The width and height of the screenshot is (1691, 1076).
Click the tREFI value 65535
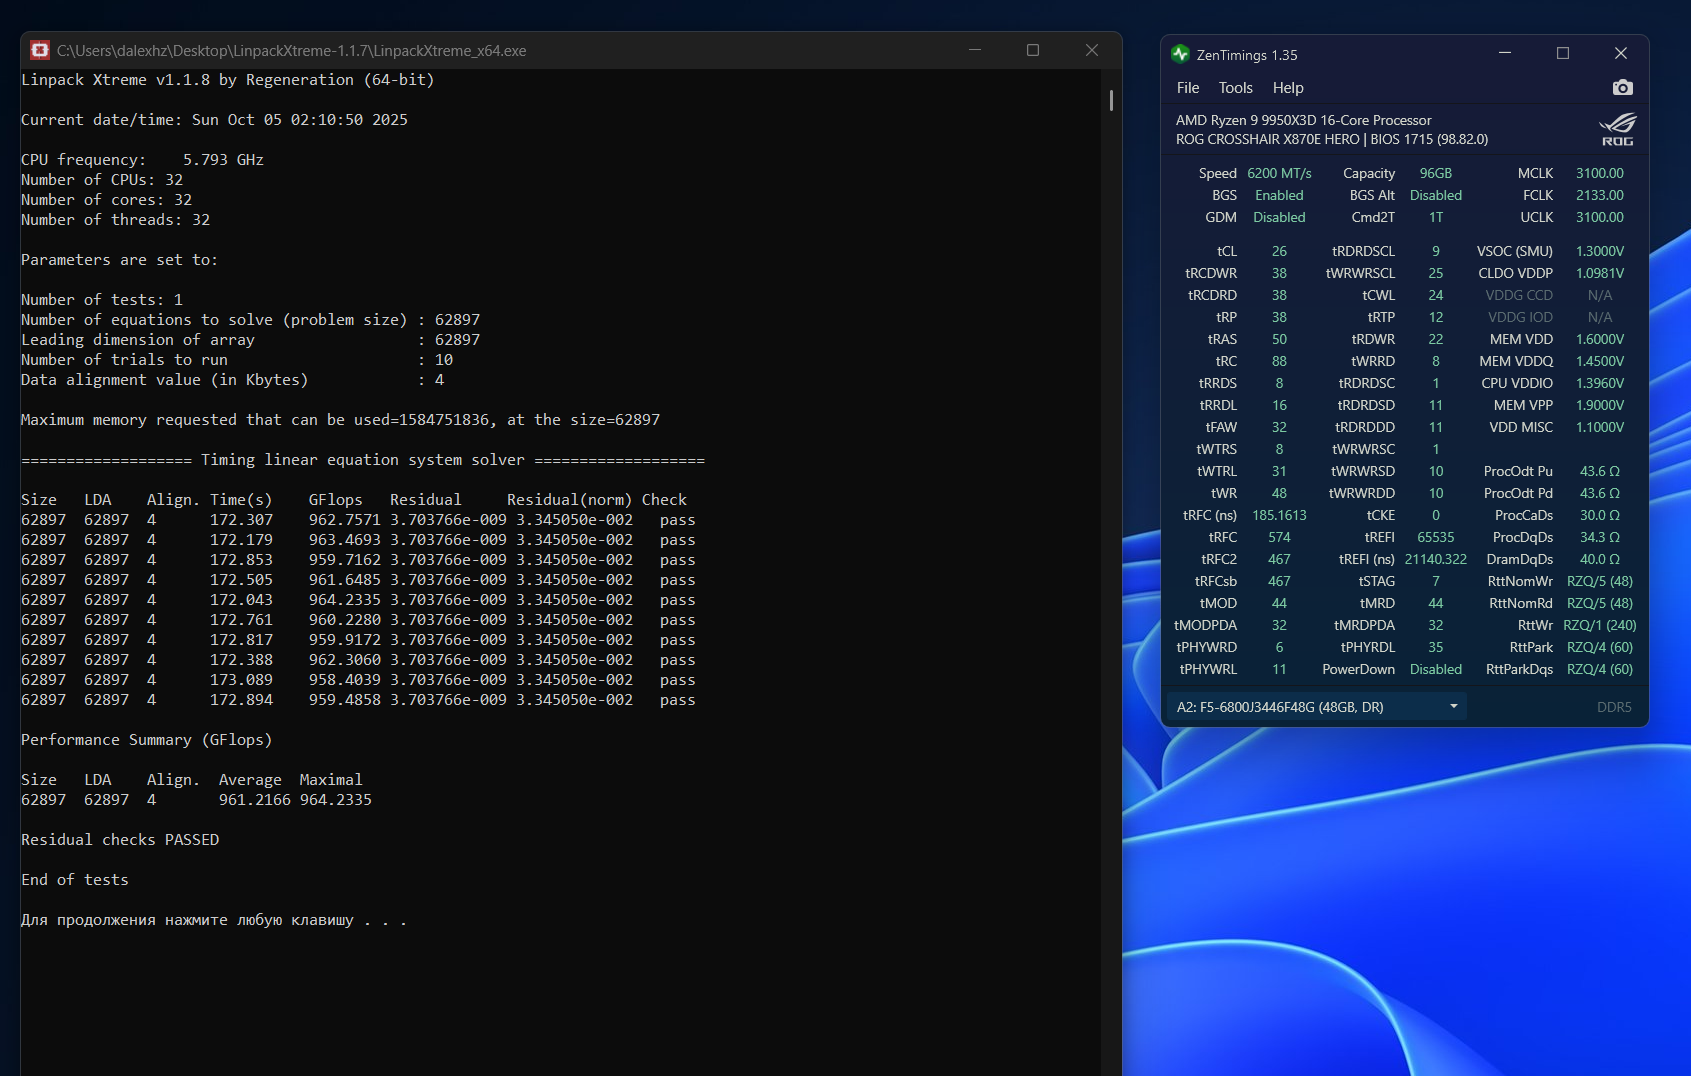(x=1436, y=537)
